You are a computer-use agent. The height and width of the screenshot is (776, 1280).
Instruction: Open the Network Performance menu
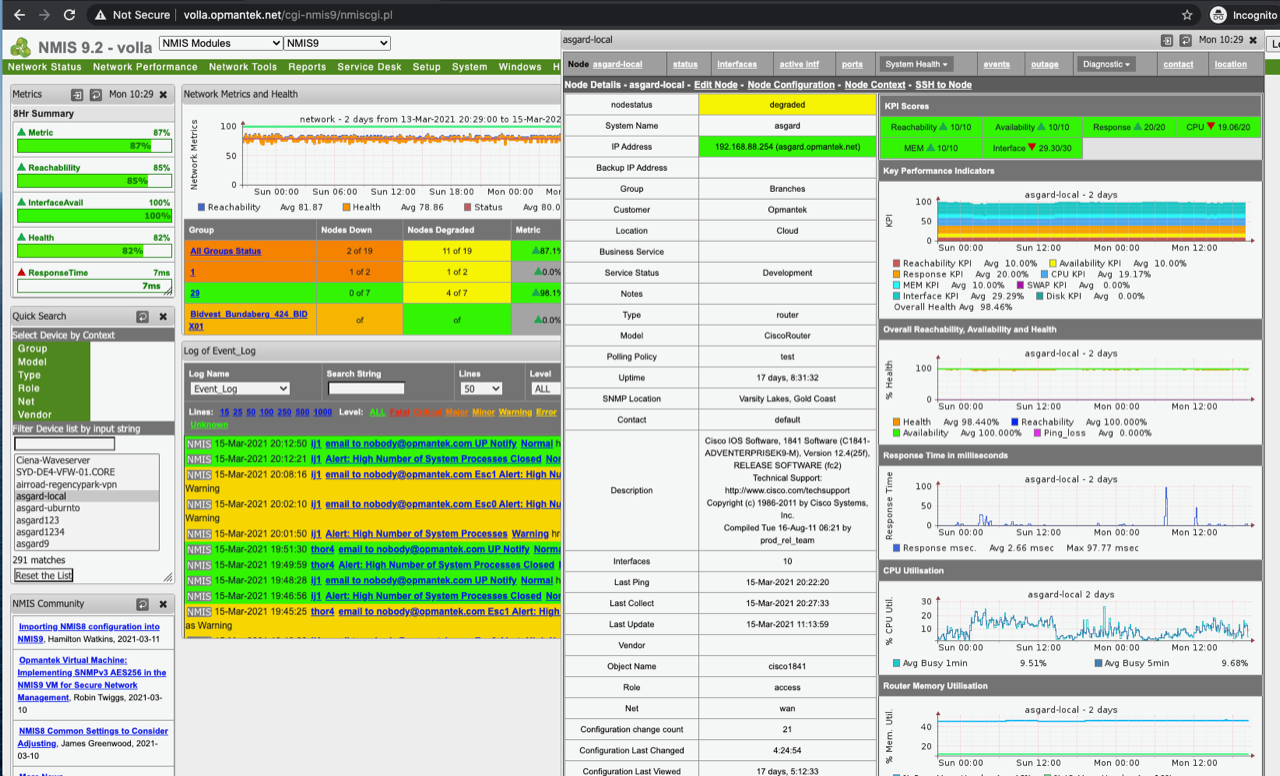(x=145, y=67)
